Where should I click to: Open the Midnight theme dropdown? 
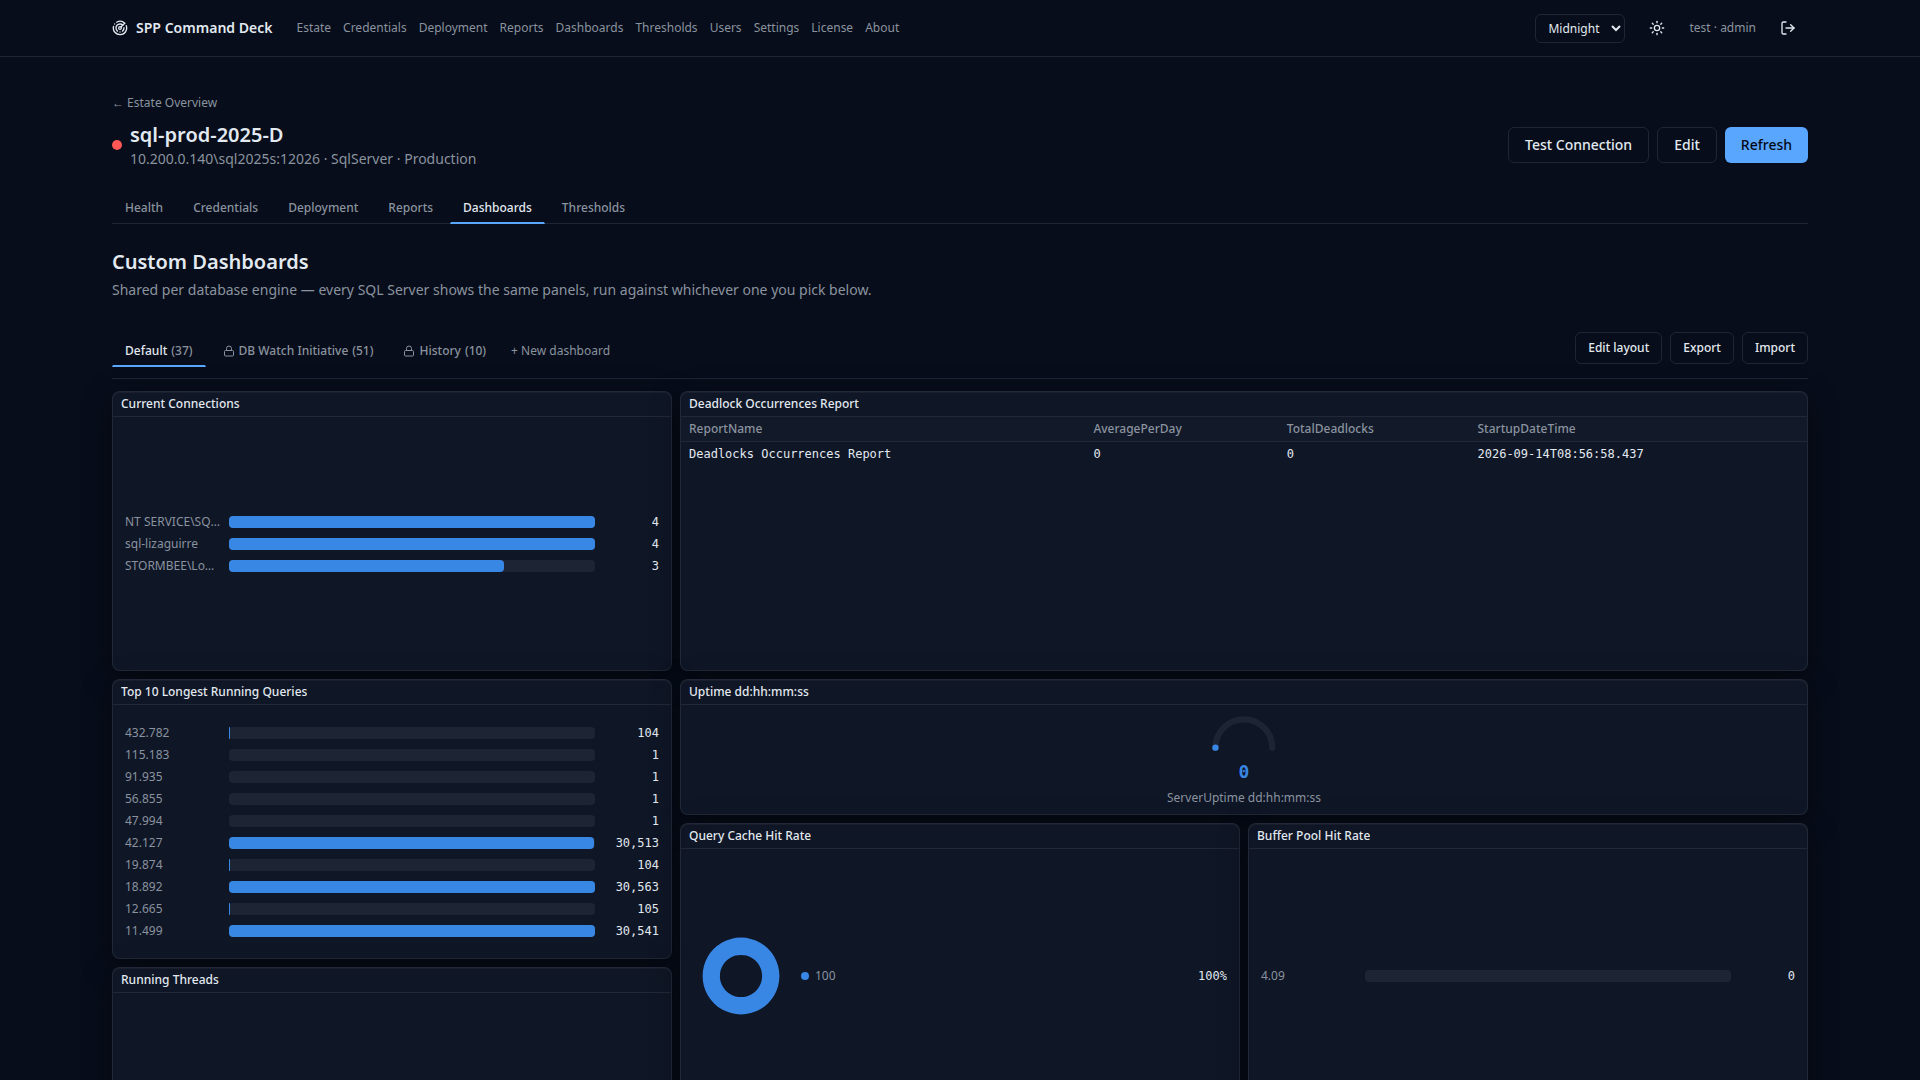[1580, 28]
